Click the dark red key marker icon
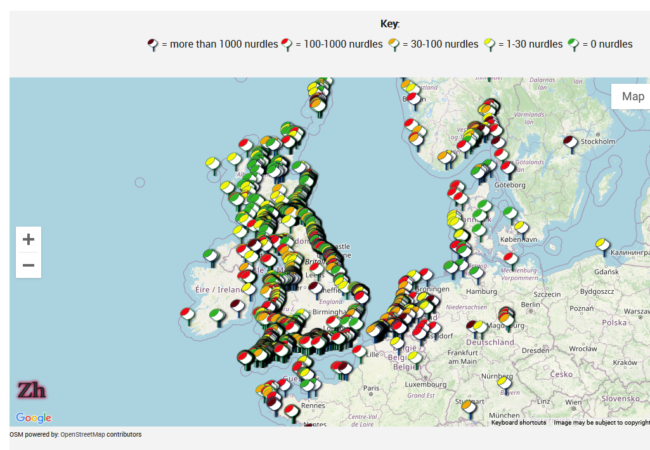 tap(153, 44)
